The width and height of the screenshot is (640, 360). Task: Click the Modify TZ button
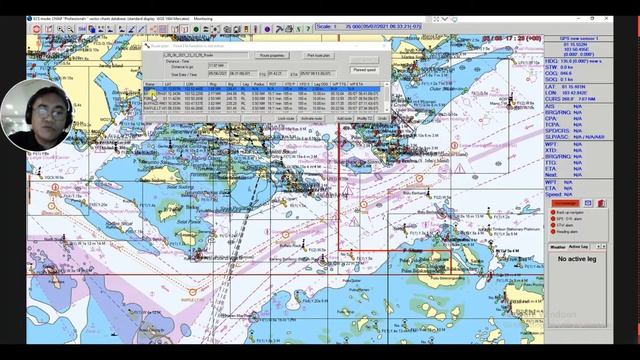click(x=364, y=118)
